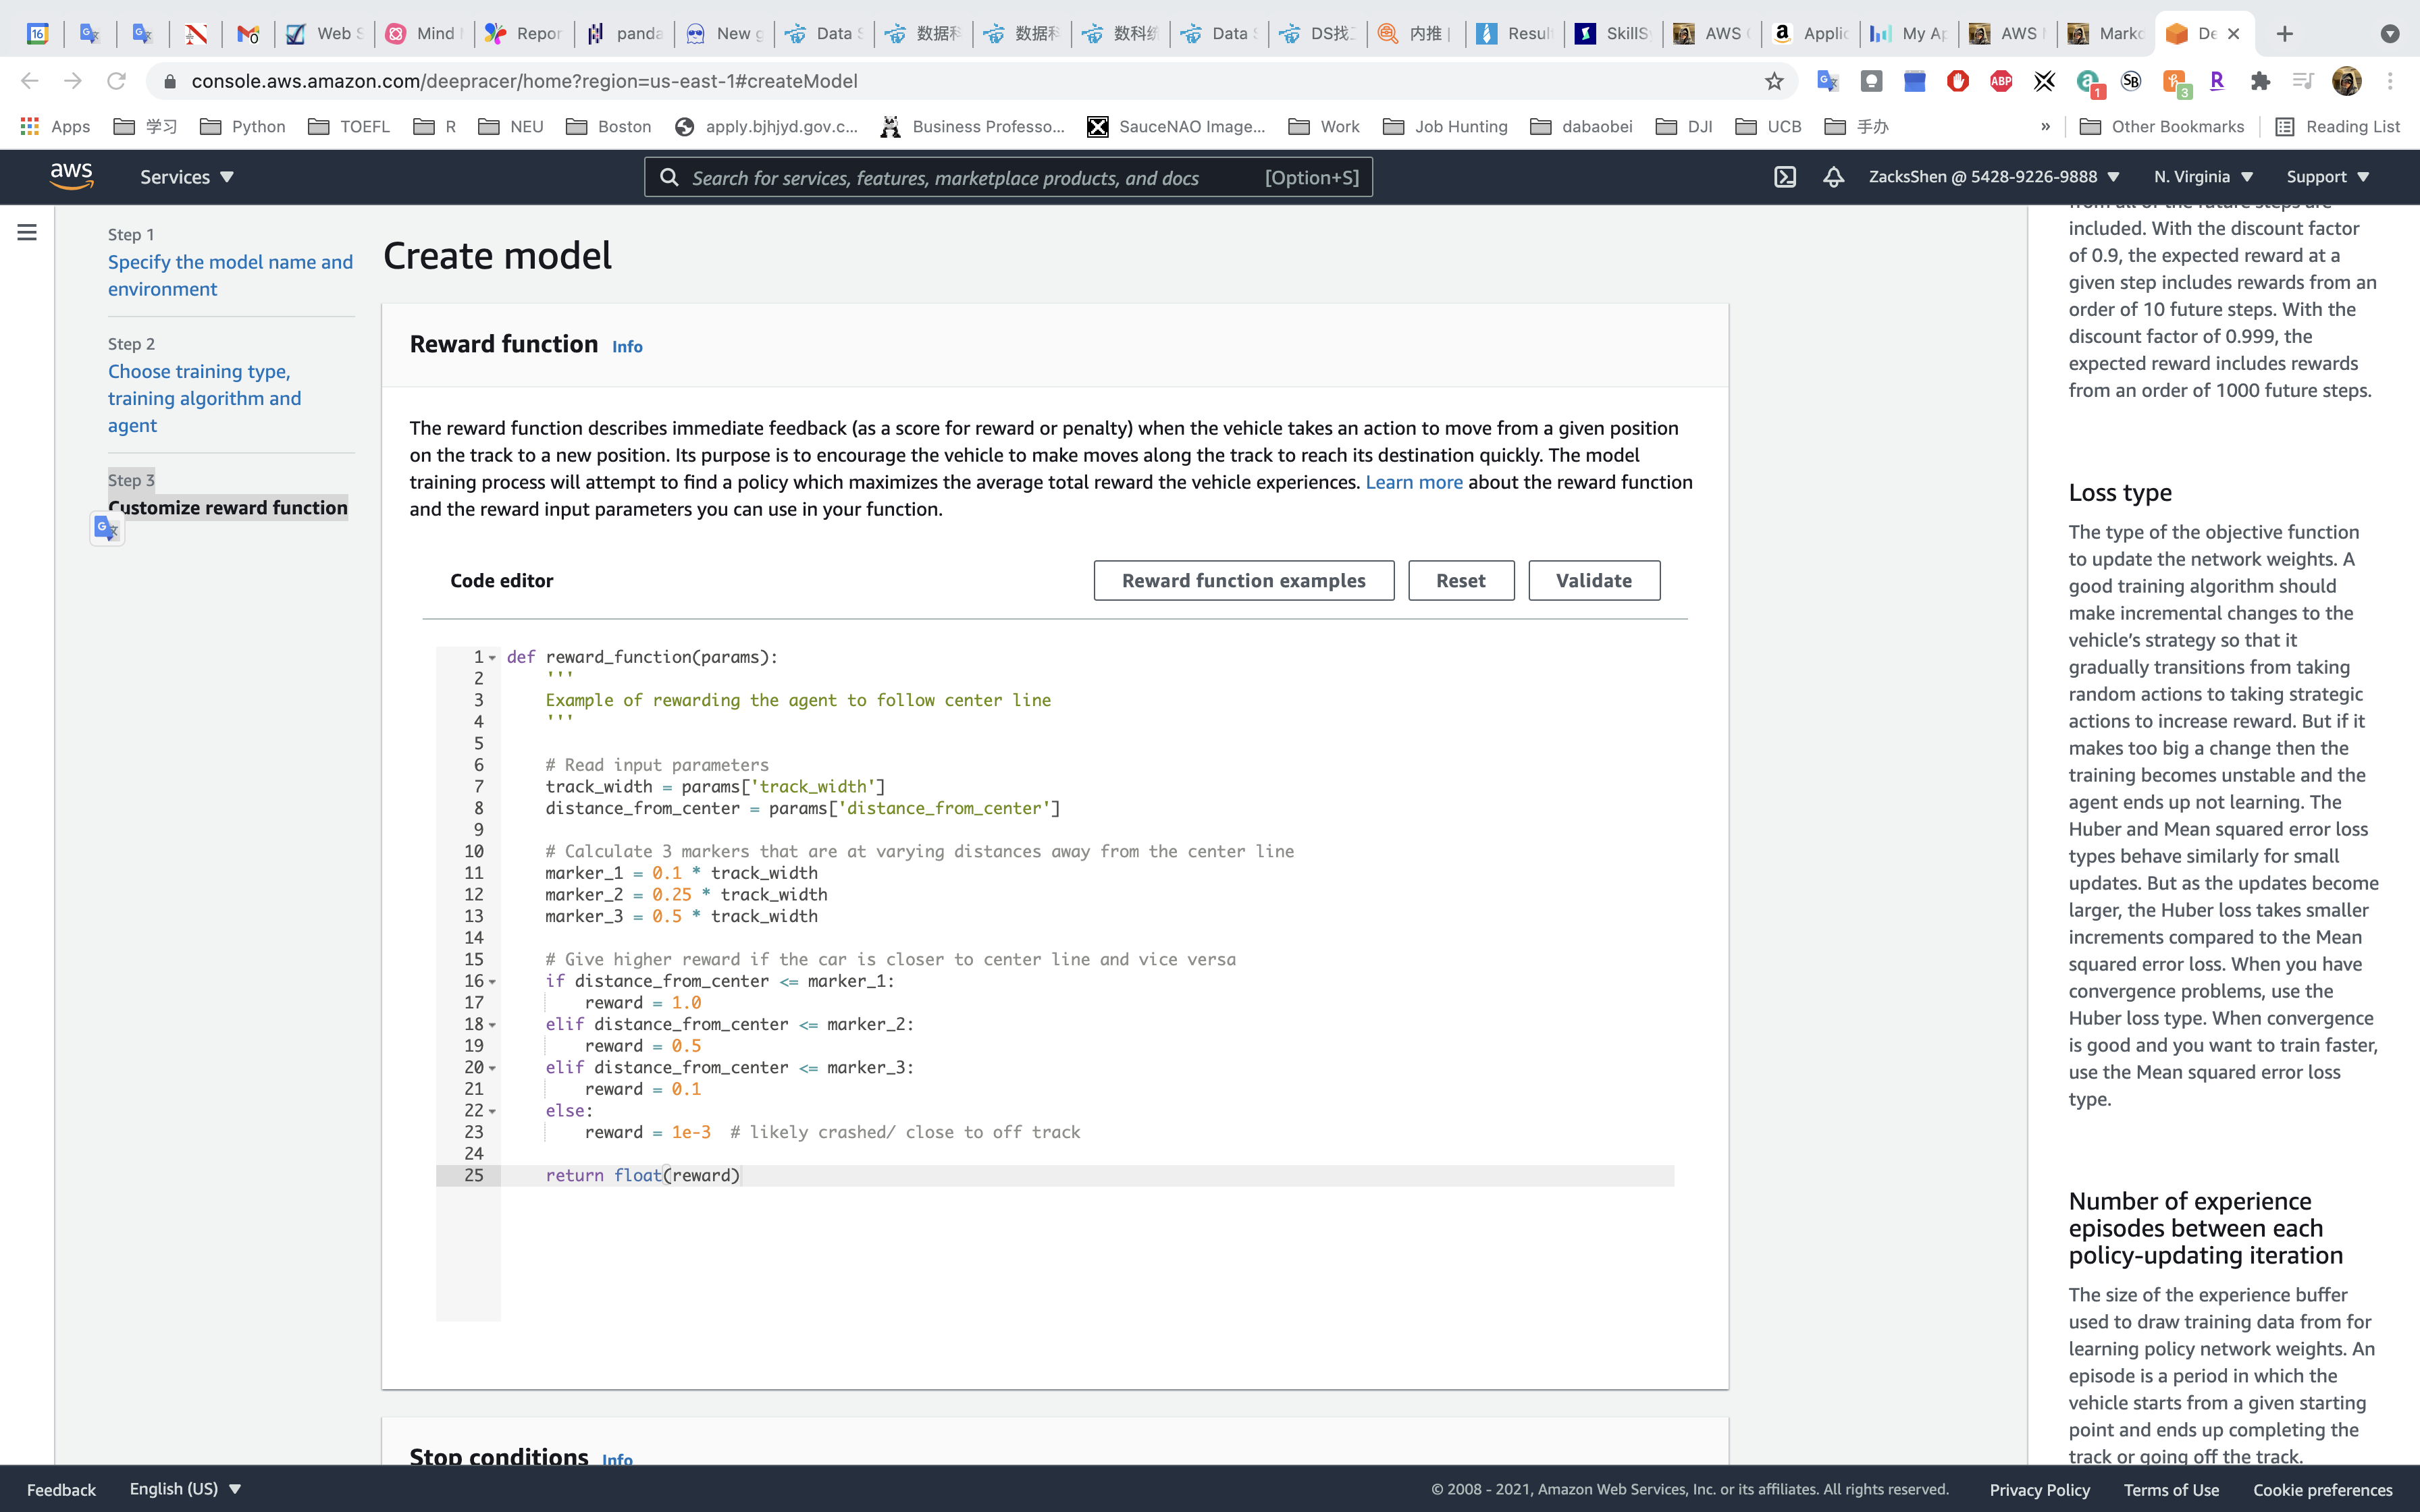Image resolution: width=2420 pixels, height=1512 pixels.
Task: Bookmark page with the star icon
Action: coord(1774,81)
